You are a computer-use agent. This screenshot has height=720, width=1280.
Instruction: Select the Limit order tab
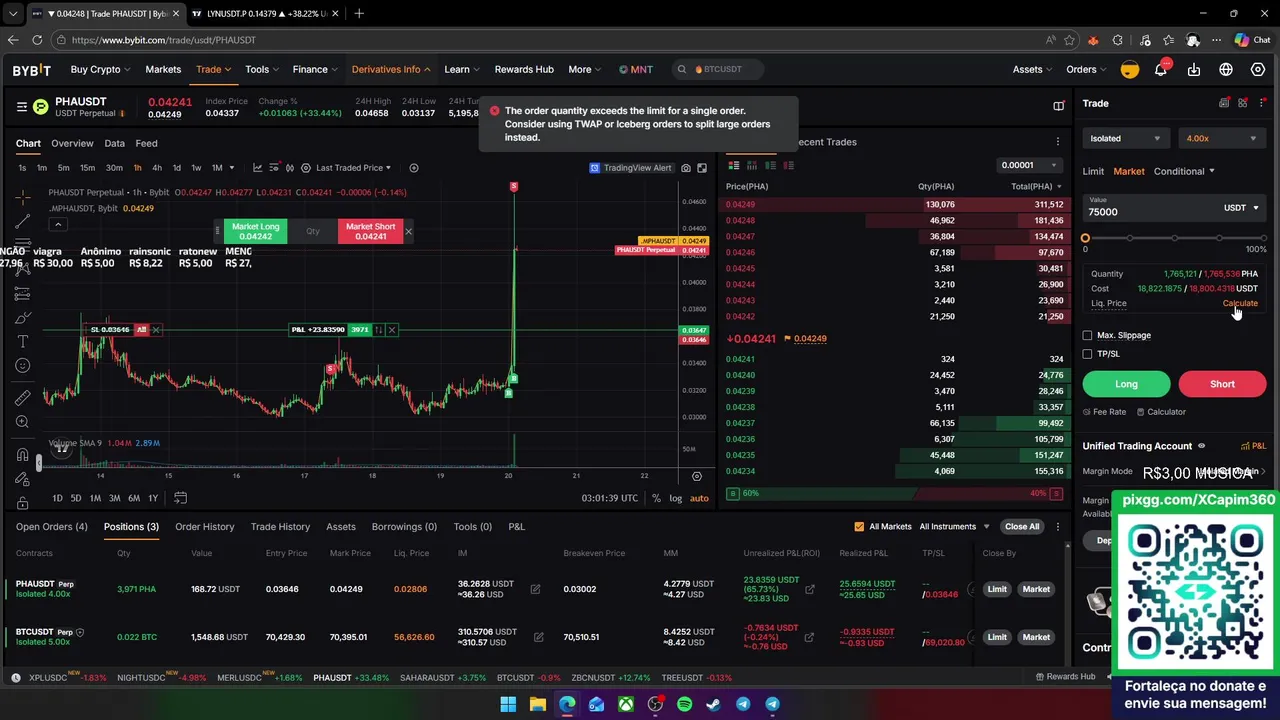click(x=1093, y=171)
